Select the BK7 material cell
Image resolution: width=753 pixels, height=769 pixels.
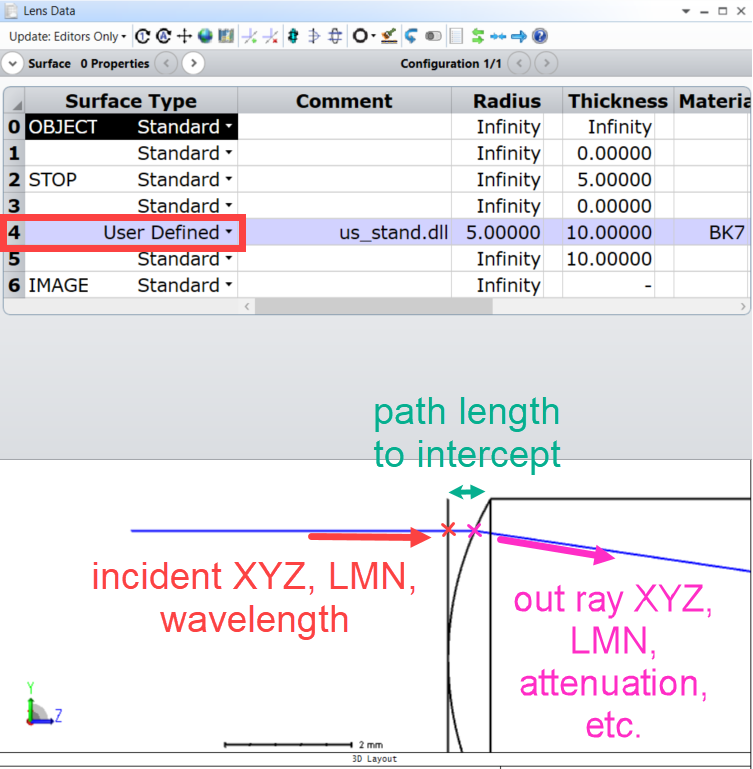pos(711,232)
